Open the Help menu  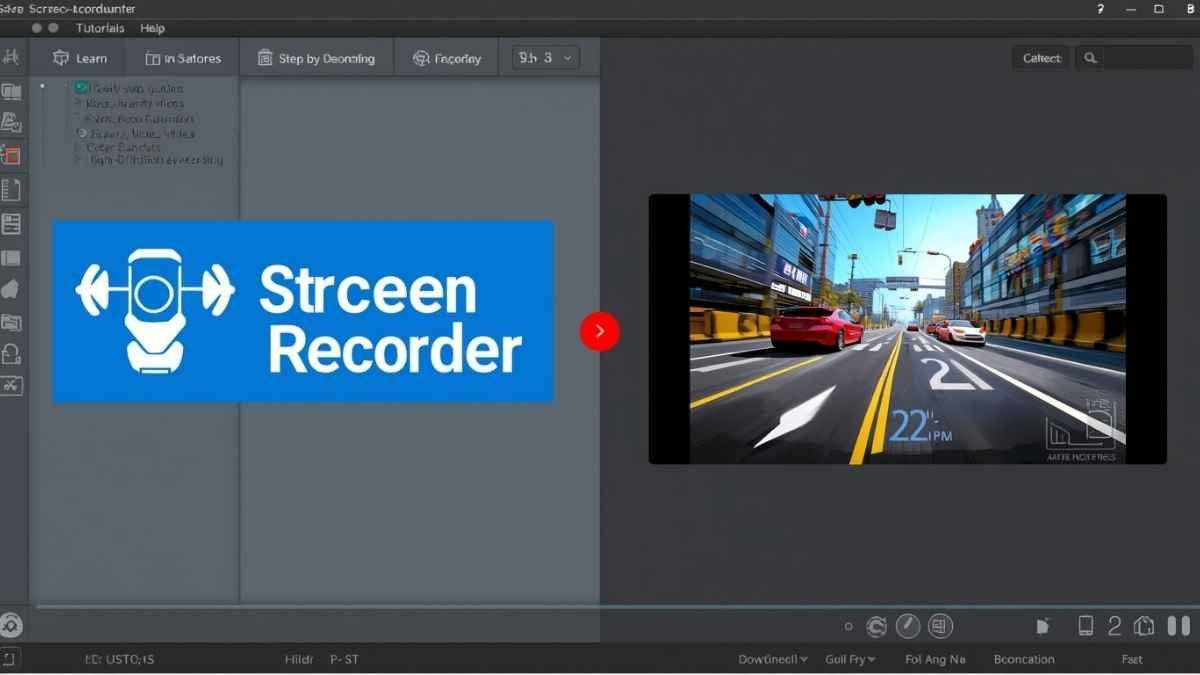(x=152, y=28)
